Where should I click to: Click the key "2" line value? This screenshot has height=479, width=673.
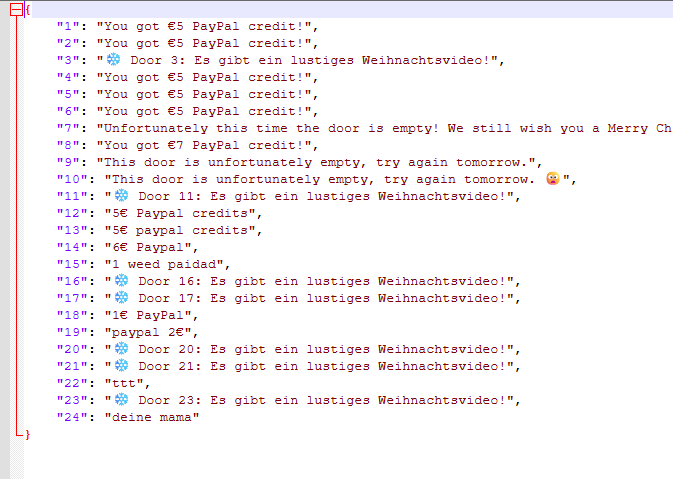(x=204, y=43)
